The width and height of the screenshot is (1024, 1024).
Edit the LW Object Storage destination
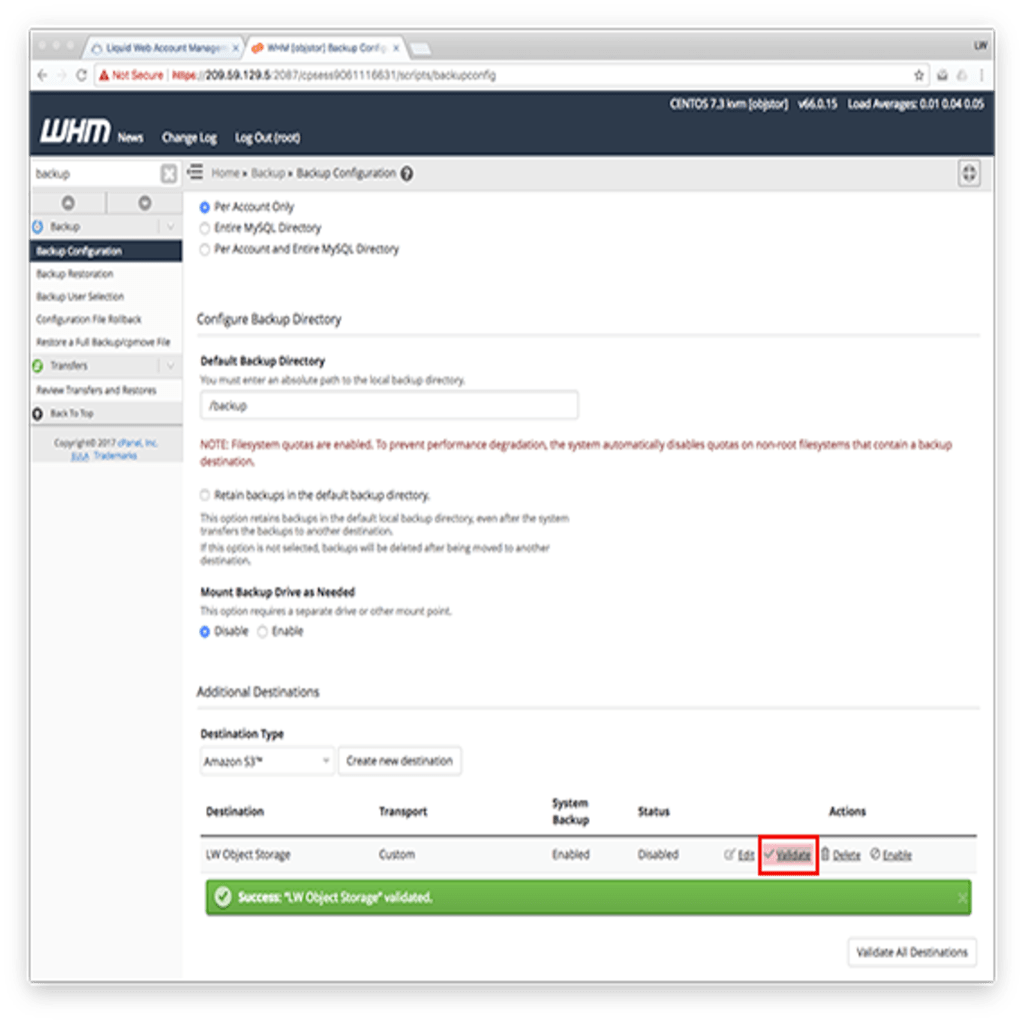739,855
